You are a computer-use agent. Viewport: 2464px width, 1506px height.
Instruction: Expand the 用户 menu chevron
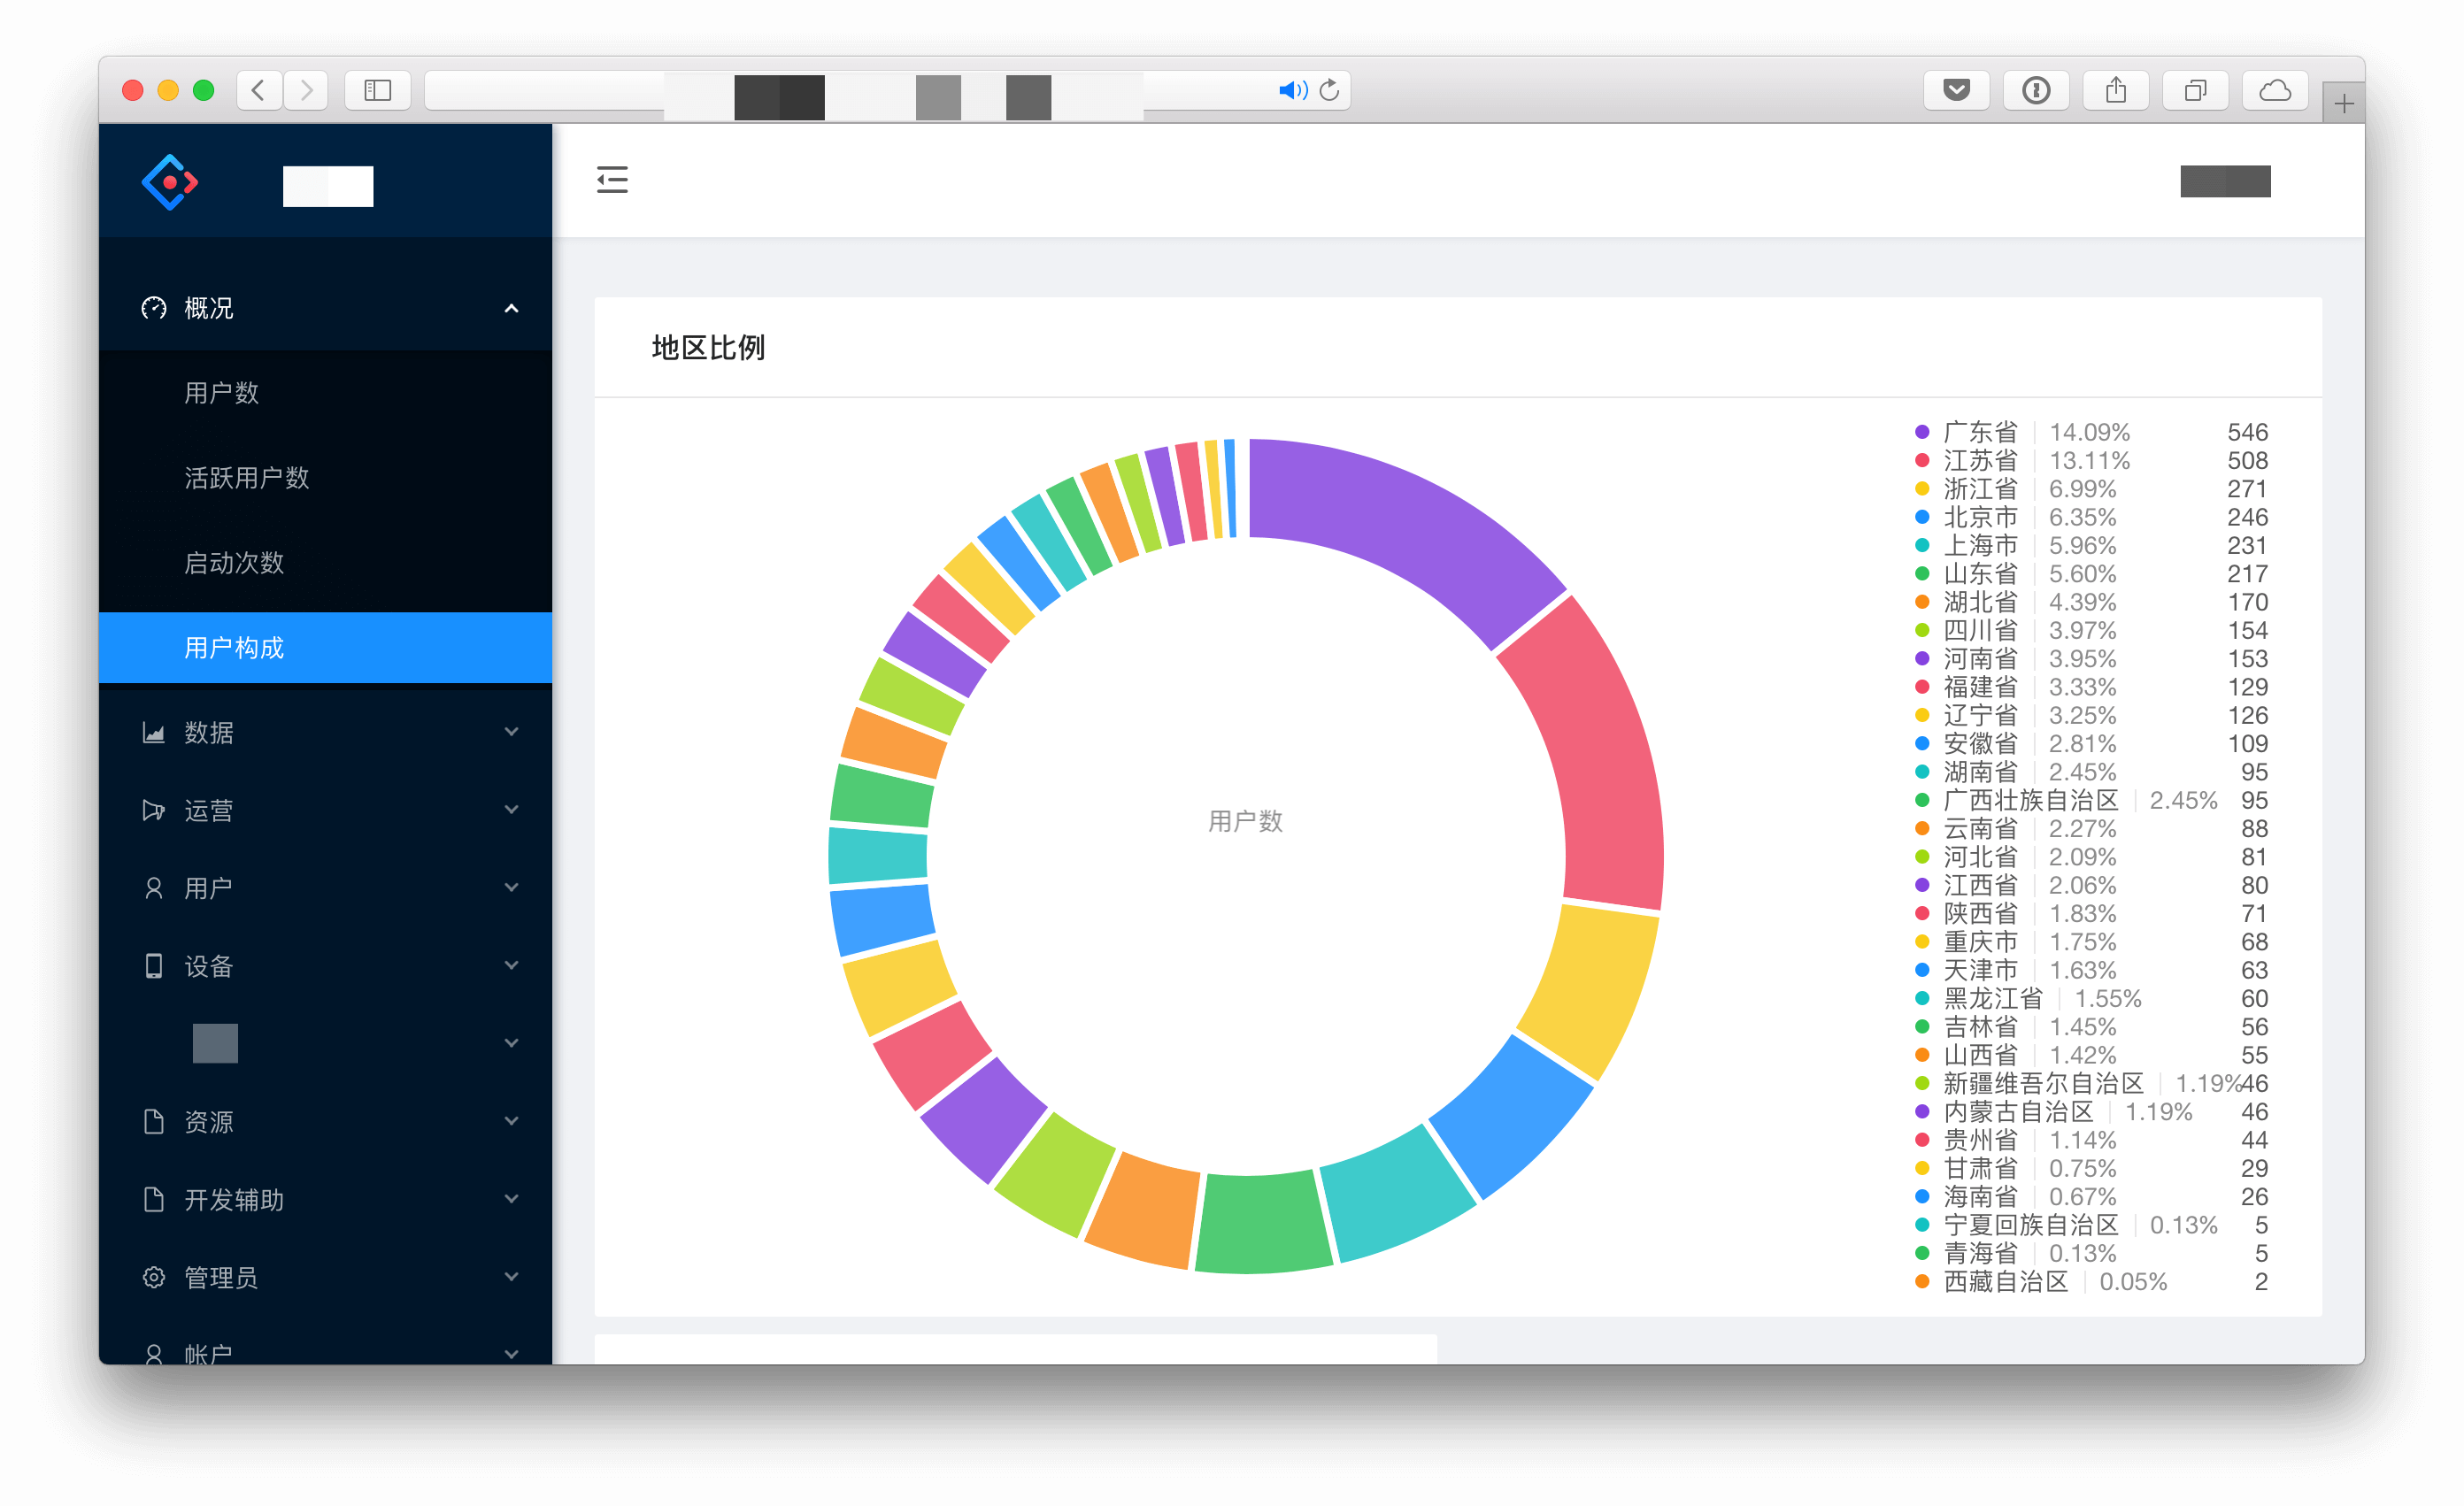click(x=511, y=888)
